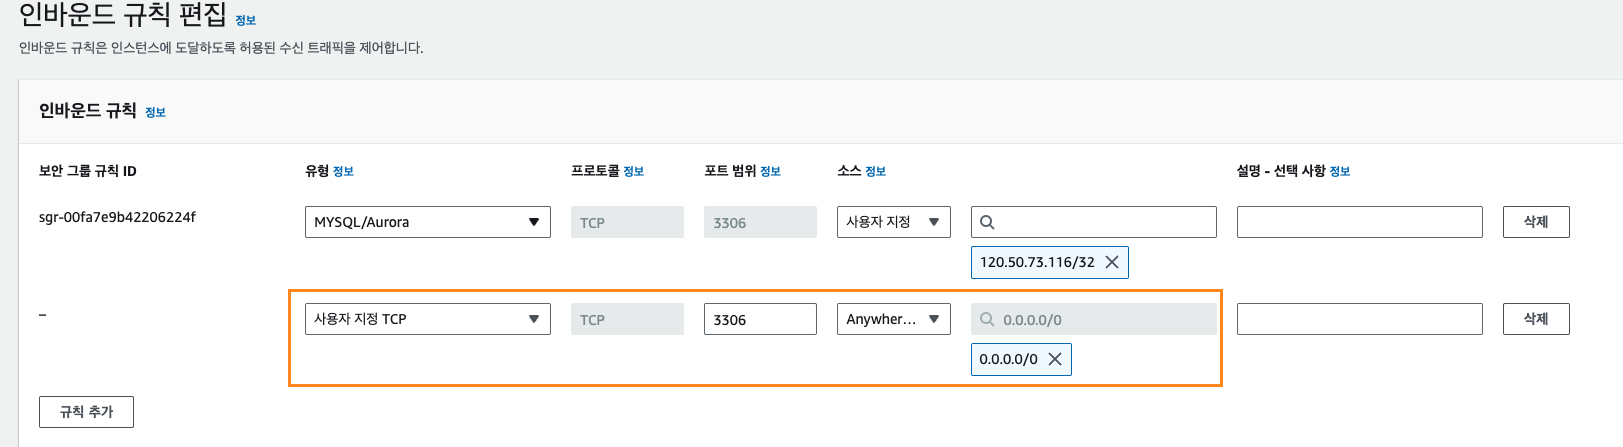Open 정보 link next to 인바운드 규칙 편집
1623x447 pixels.
(246, 20)
